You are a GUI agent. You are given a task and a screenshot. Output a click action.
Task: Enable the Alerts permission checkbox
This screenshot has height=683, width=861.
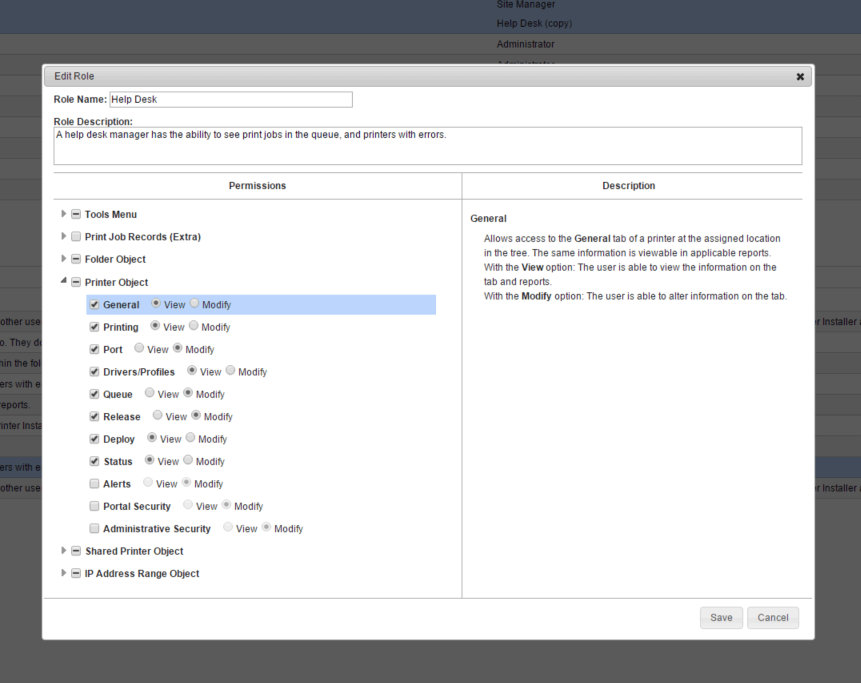click(x=94, y=484)
